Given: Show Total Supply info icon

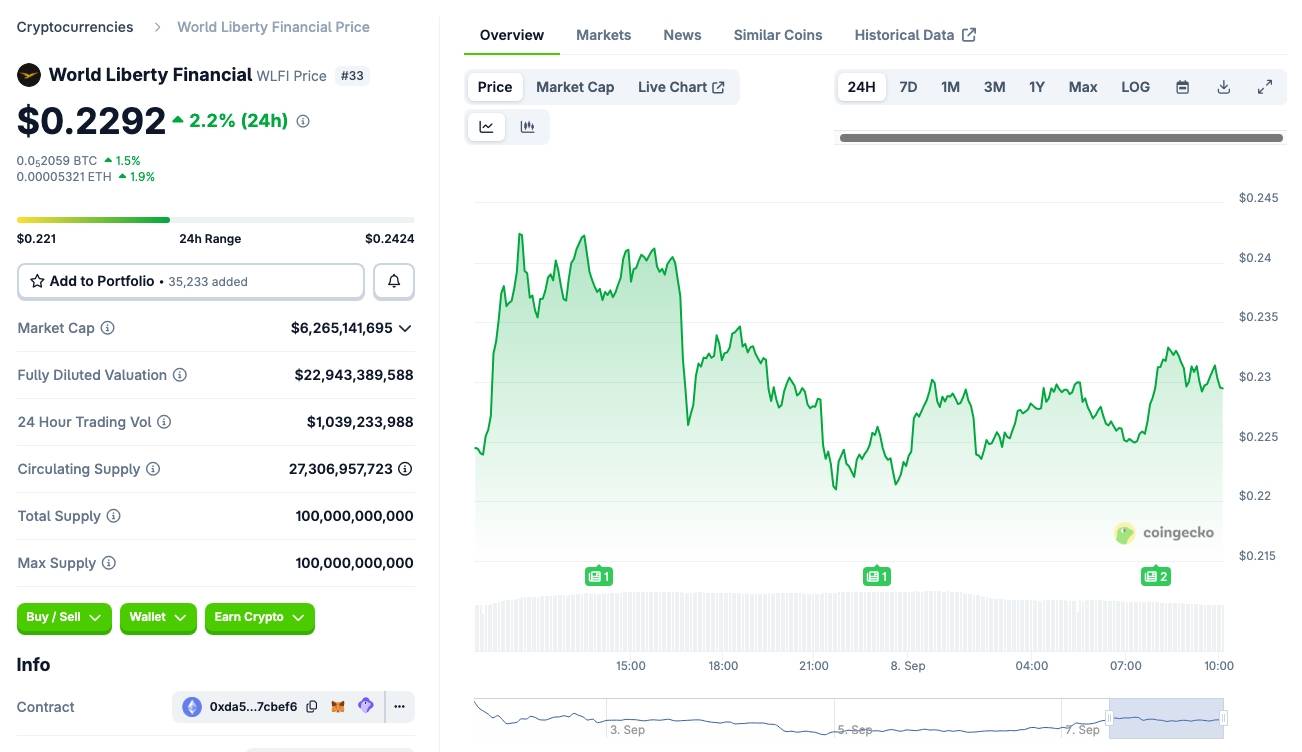Looking at the screenshot, I should click(x=114, y=516).
